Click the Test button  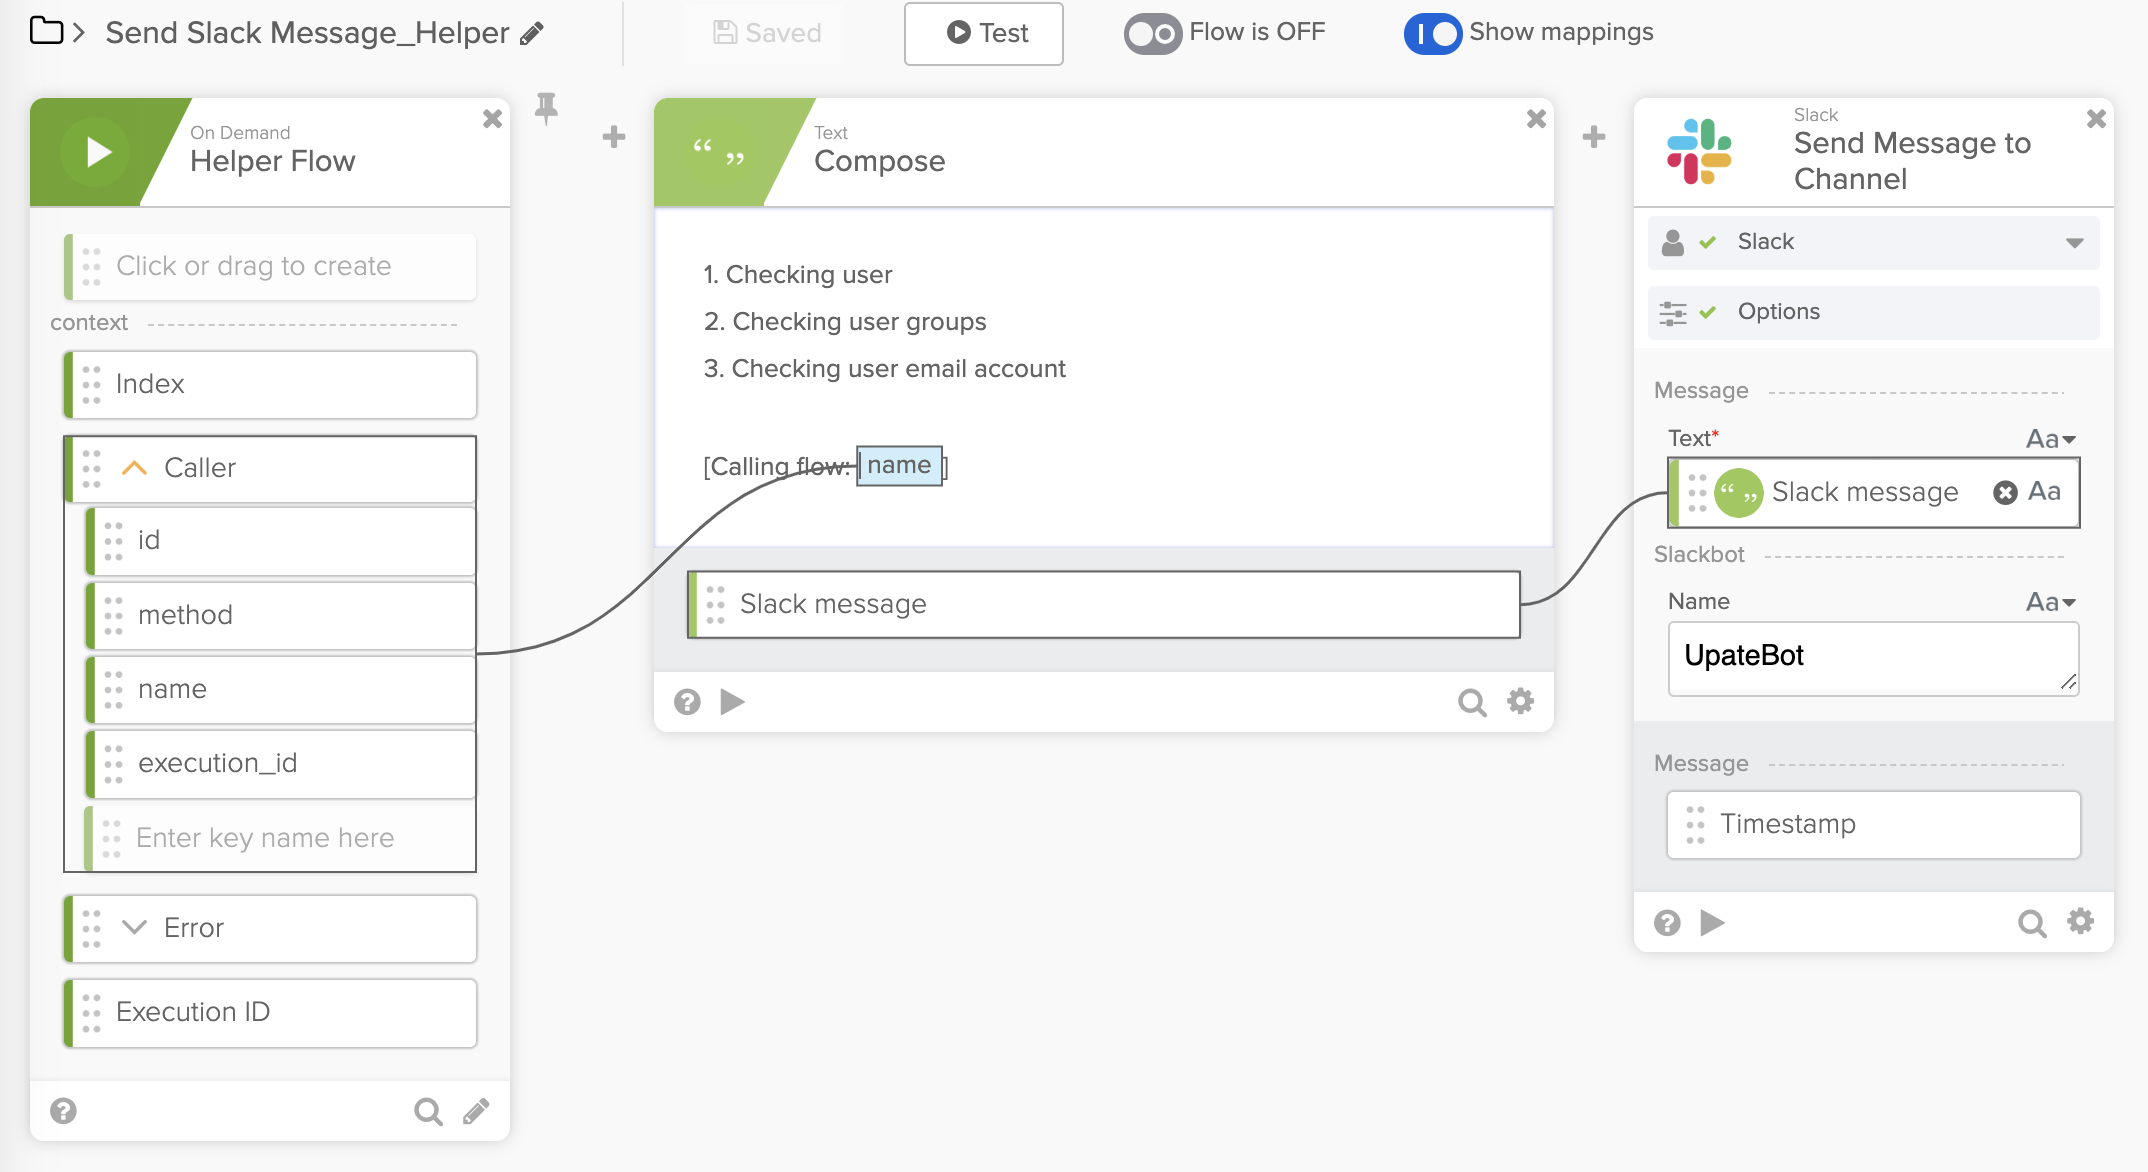tap(984, 33)
